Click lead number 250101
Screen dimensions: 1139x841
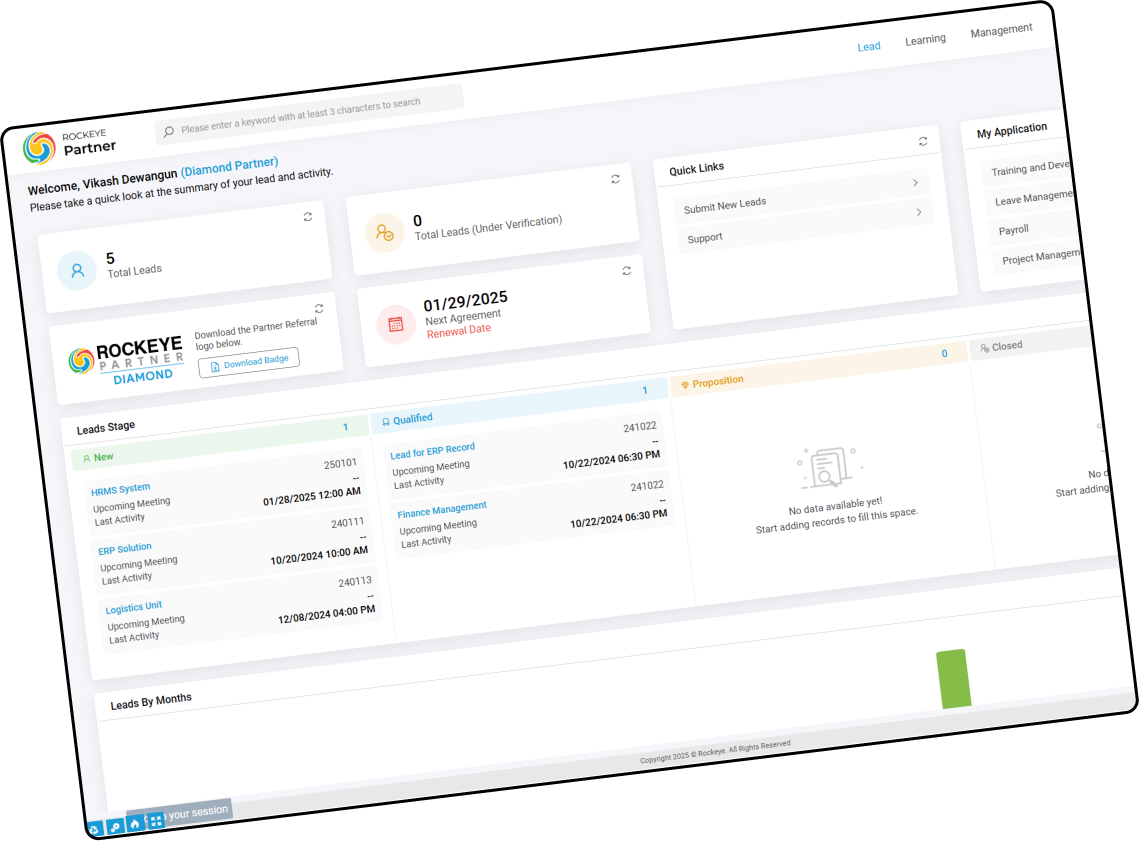[340, 464]
